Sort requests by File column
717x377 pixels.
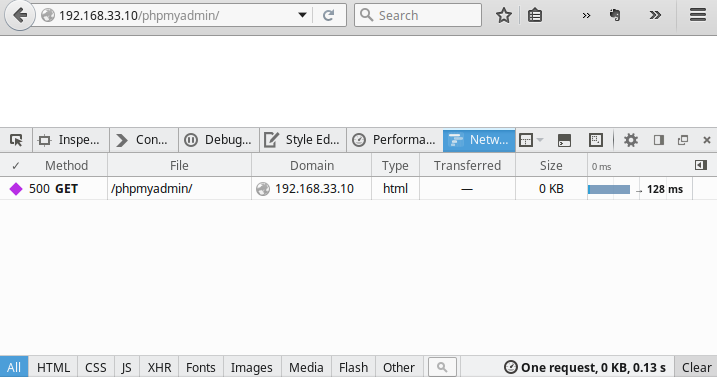179,165
